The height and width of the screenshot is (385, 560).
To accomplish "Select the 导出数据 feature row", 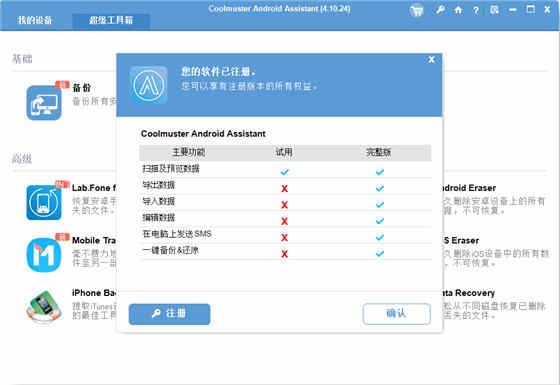I will click(285, 186).
